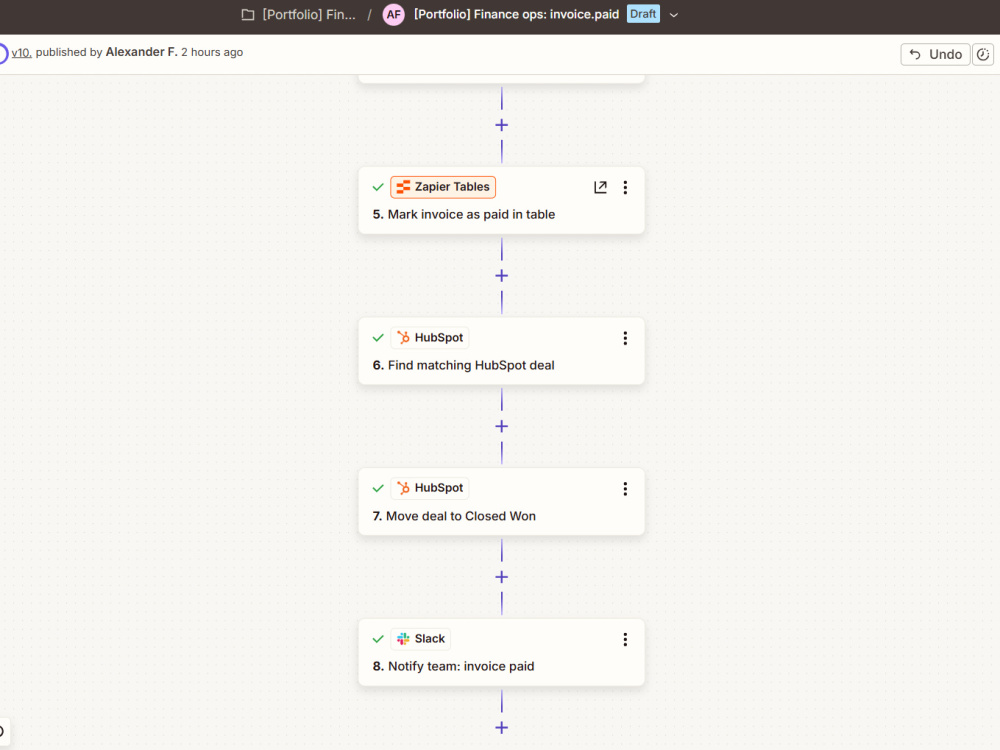Open [Portfolio] Fin... folder breadcrumb
Screen dimensions: 1000x750
(309, 15)
